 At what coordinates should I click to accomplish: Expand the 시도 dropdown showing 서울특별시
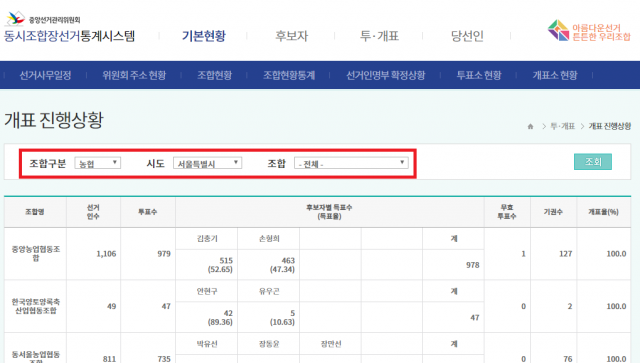(x=207, y=163)
